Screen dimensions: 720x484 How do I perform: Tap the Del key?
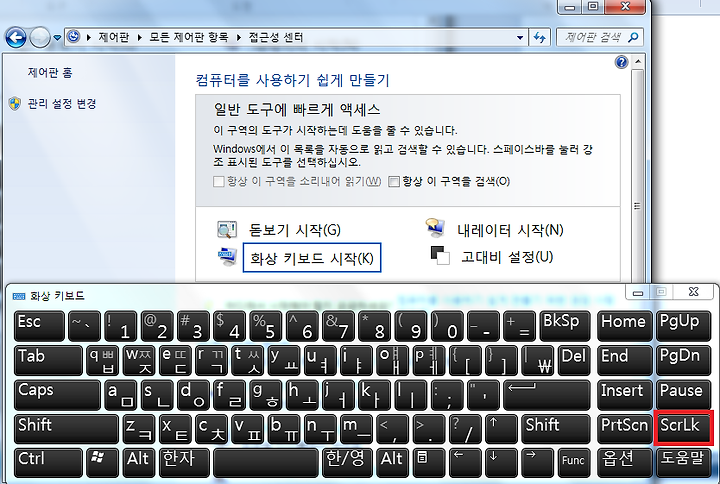point(574,361)
